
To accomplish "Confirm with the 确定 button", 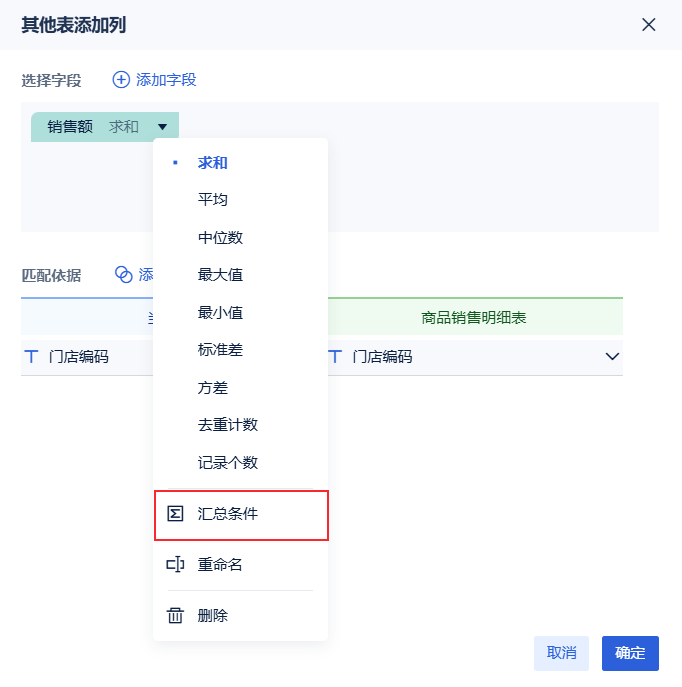I will (x=630, y=653).
